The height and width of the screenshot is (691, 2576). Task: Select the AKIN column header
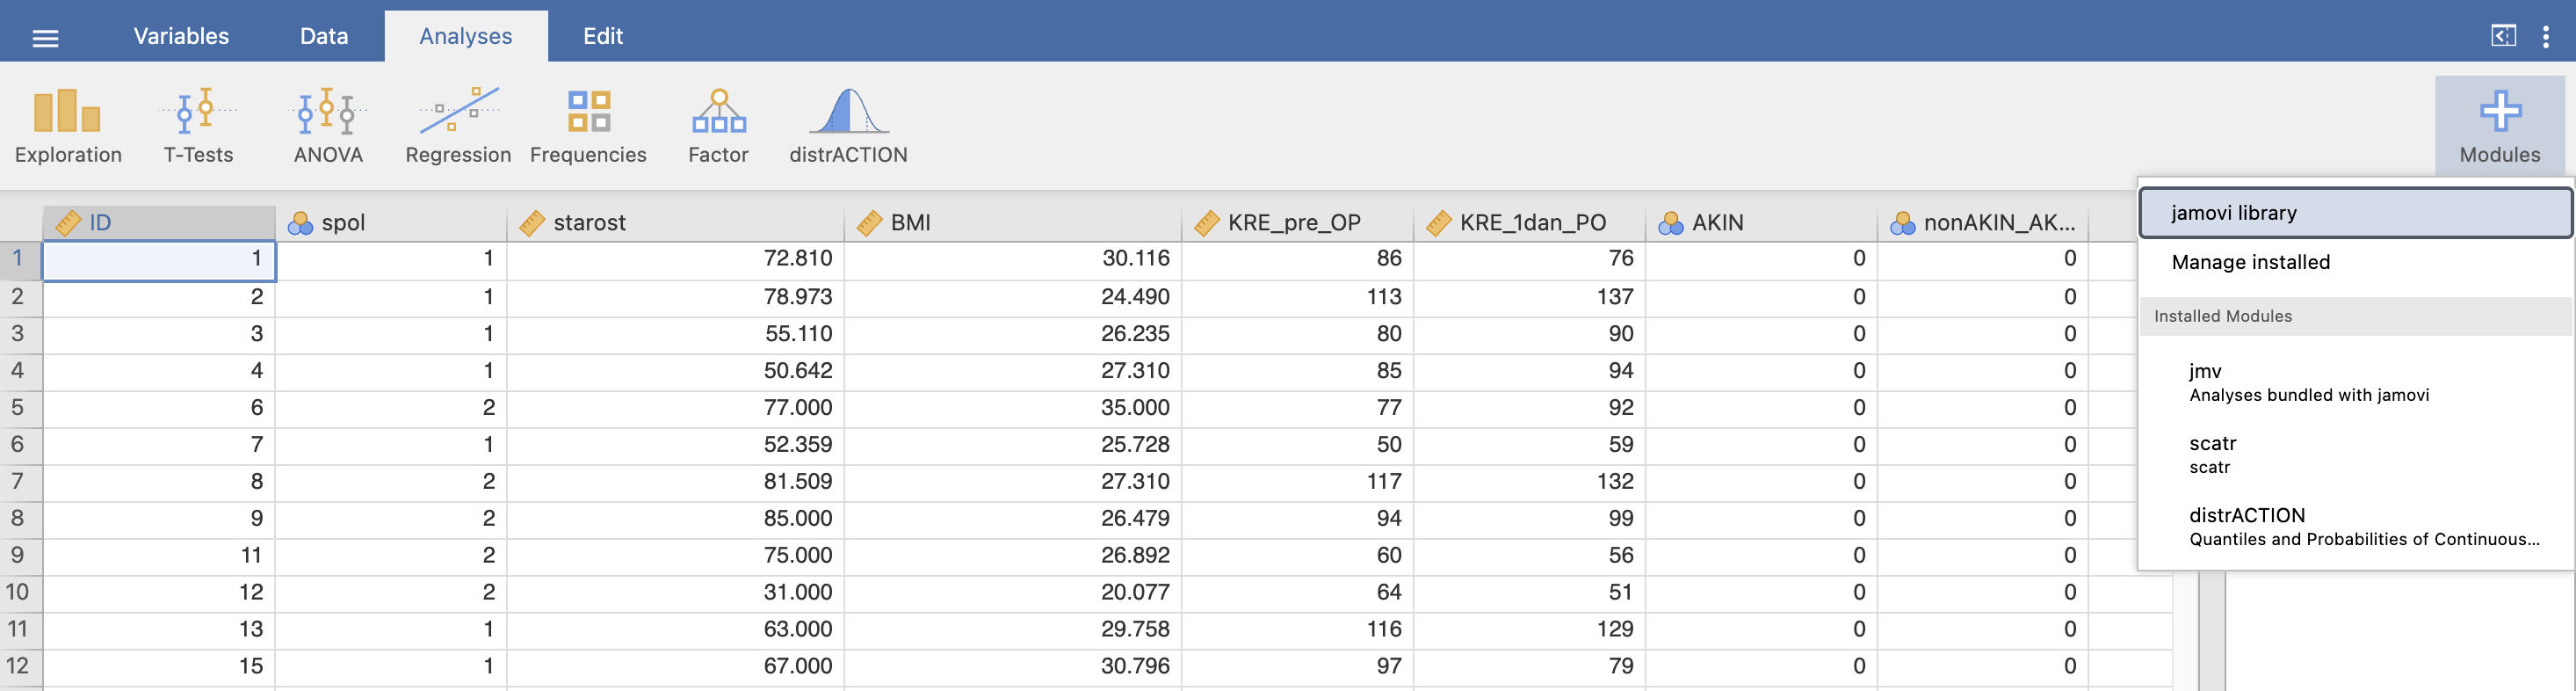(1761, 223)
